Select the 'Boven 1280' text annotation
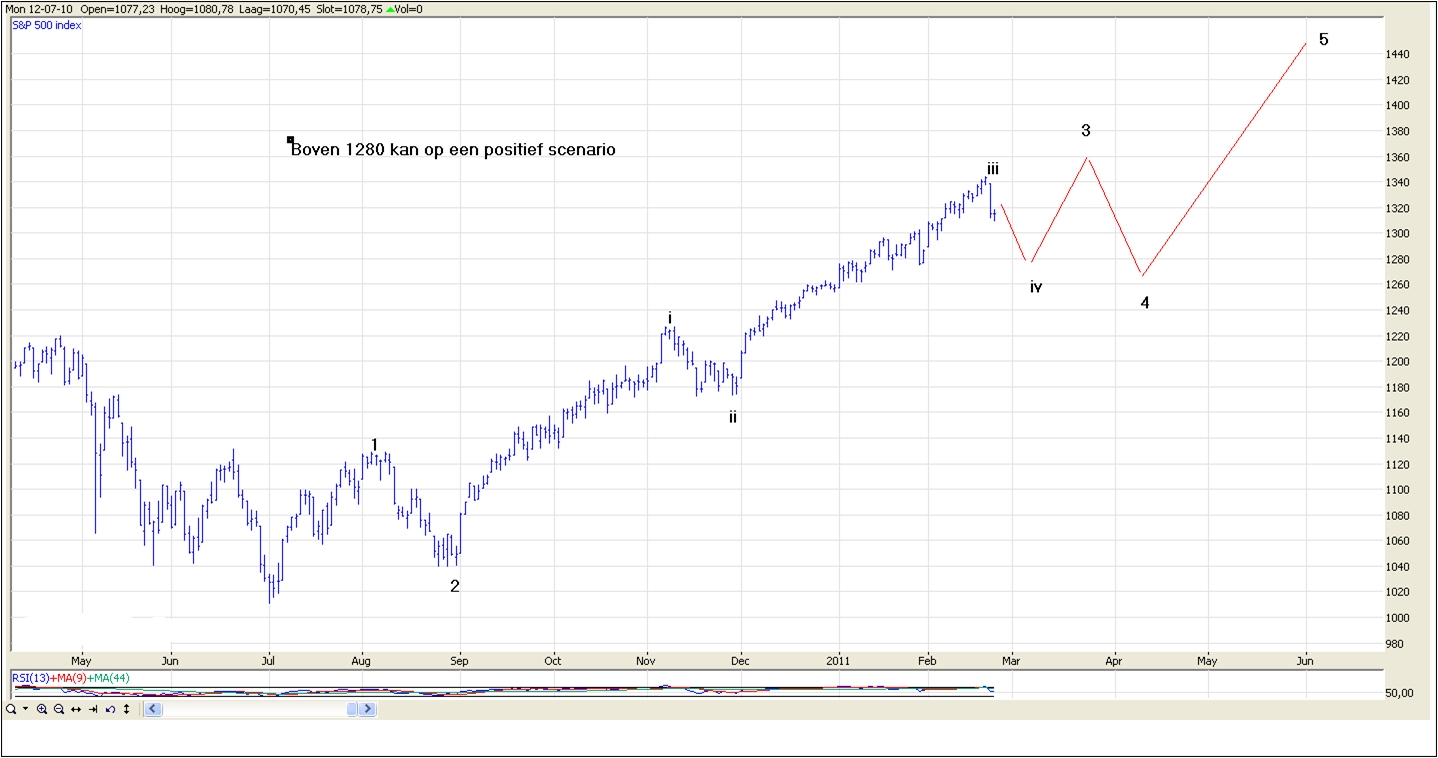Screen dimensions: 1438x758 pos(452,150)
